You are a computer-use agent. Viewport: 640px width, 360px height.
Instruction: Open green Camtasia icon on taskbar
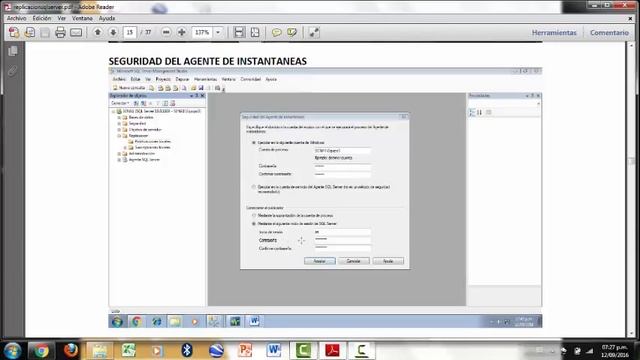click(303, 351)
